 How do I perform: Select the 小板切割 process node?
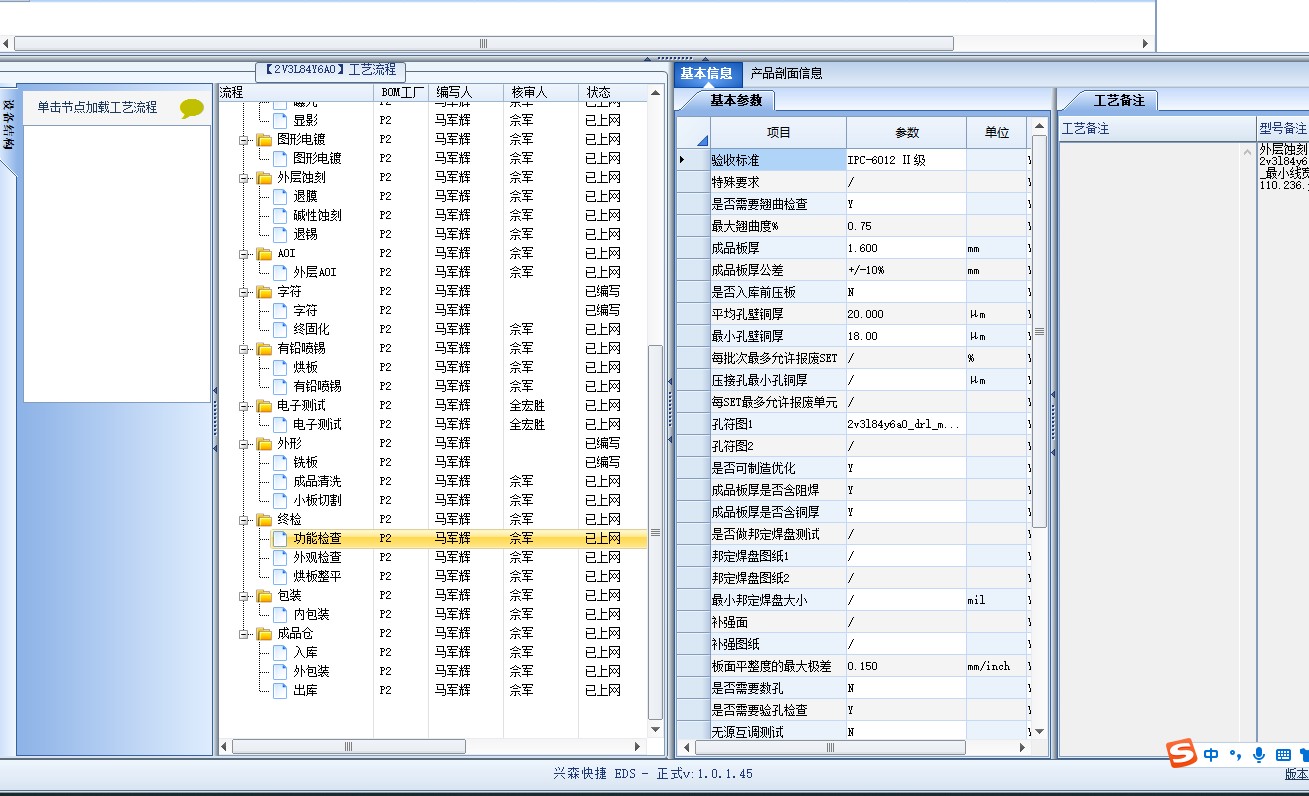click(x=317, y=500)
